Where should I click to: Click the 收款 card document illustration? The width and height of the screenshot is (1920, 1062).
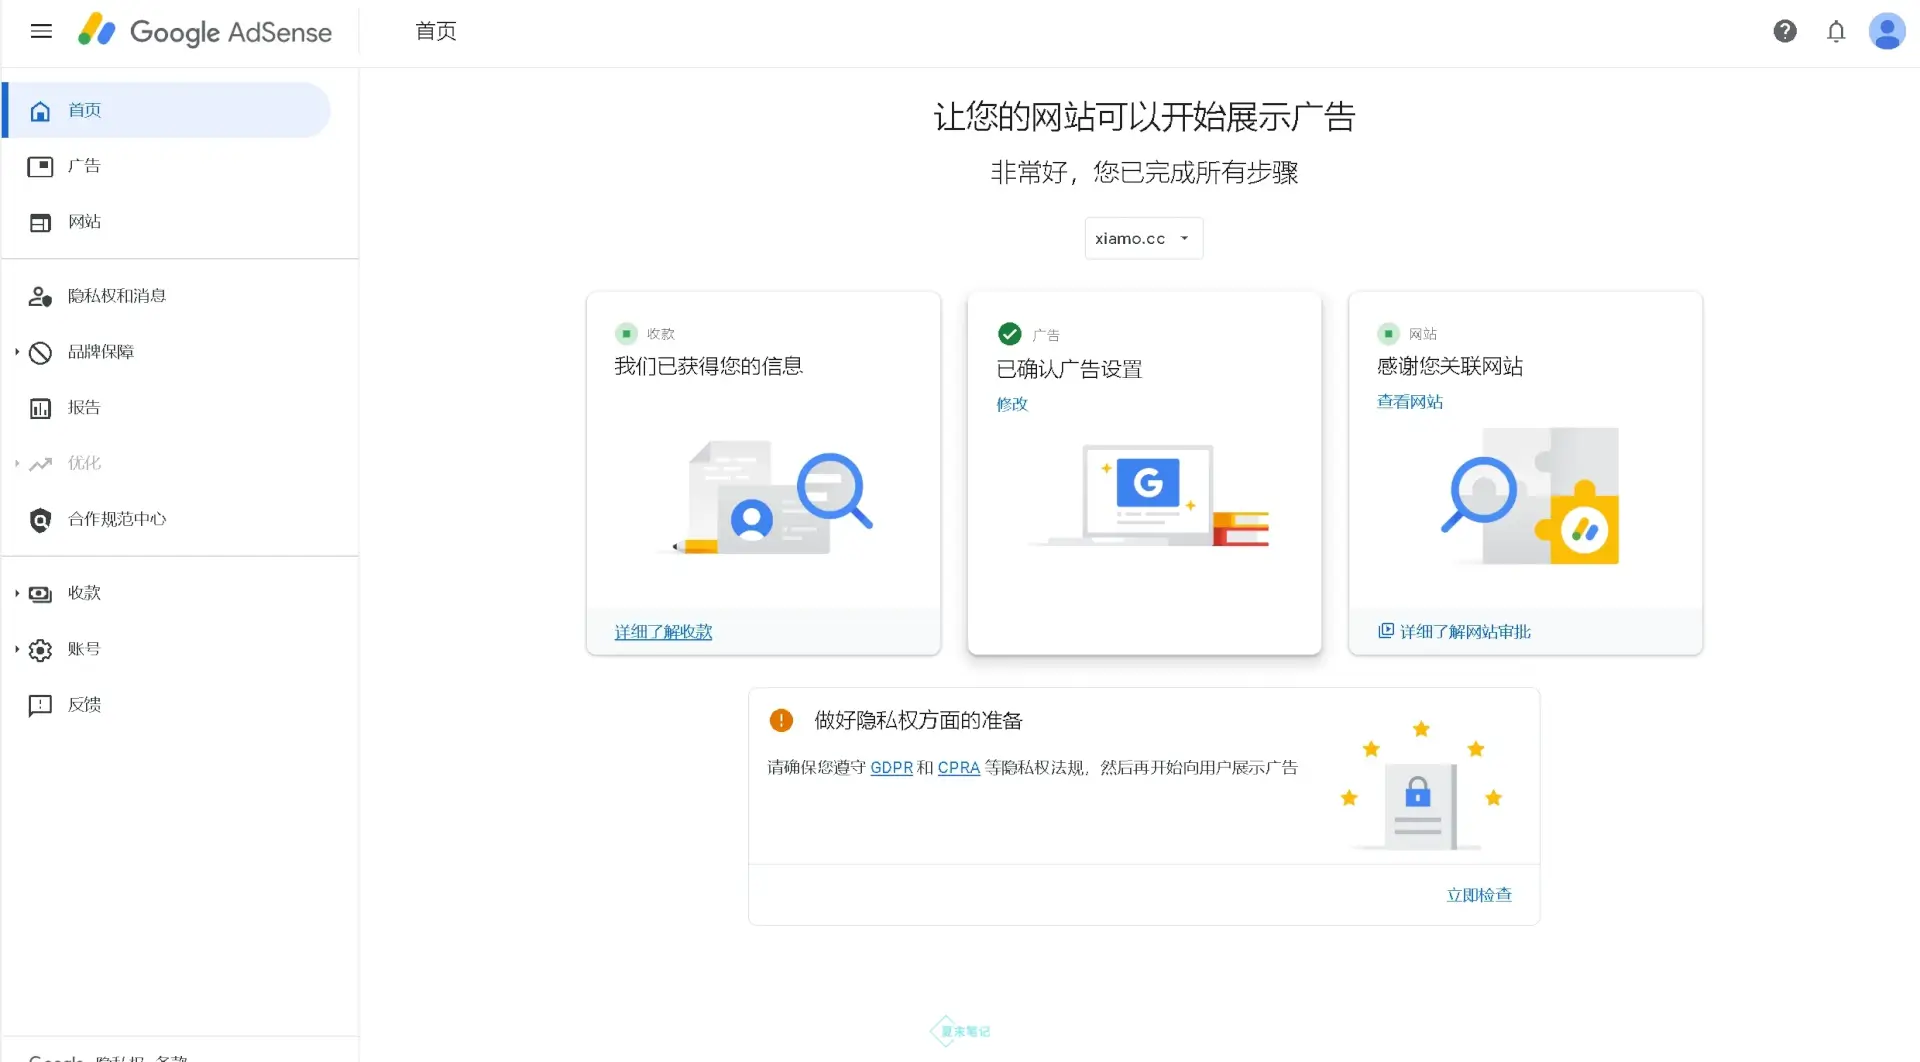[x=766, y=497]
